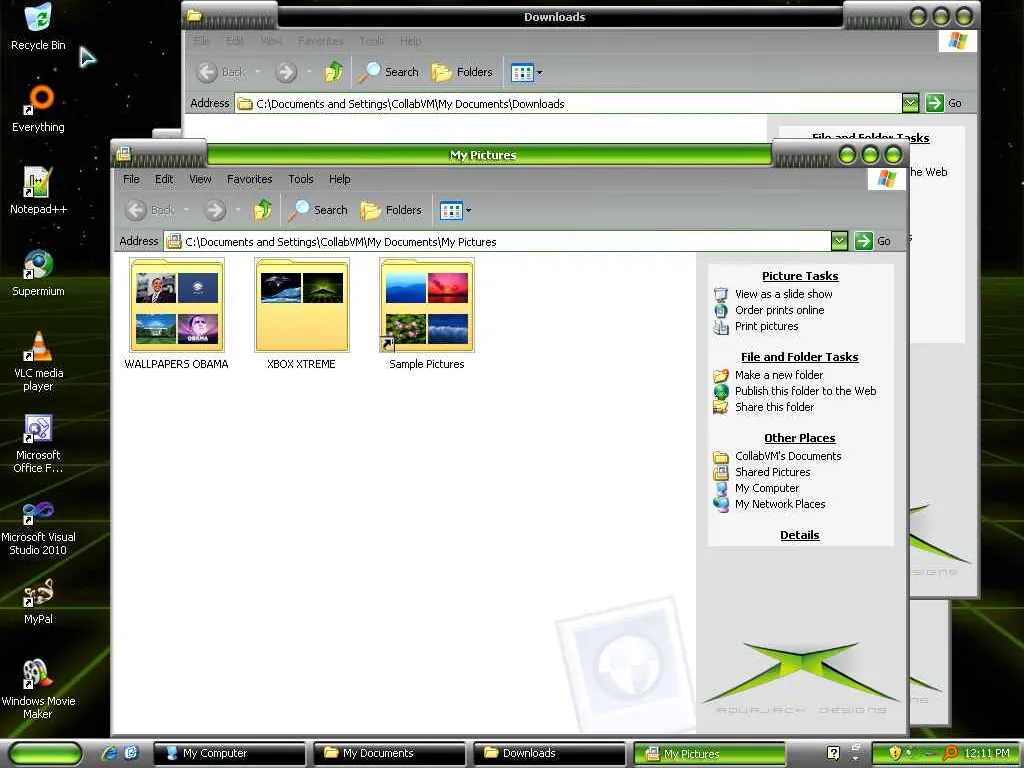Click Make a new folder
This screenshot has width=1024, height=768.
tap(778, 375)
